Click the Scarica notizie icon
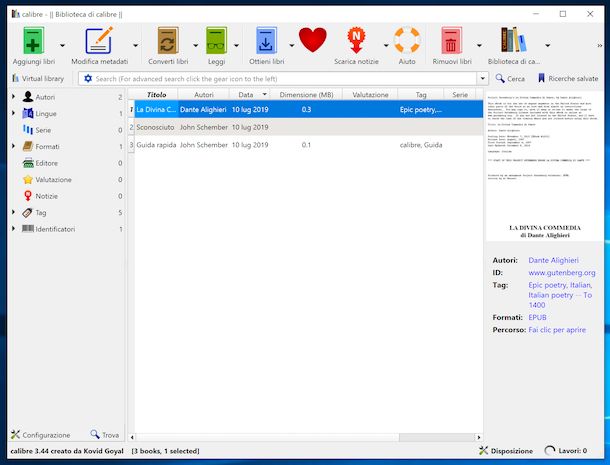The width and height of the screenshot is (610, 465). pos(356,40)
